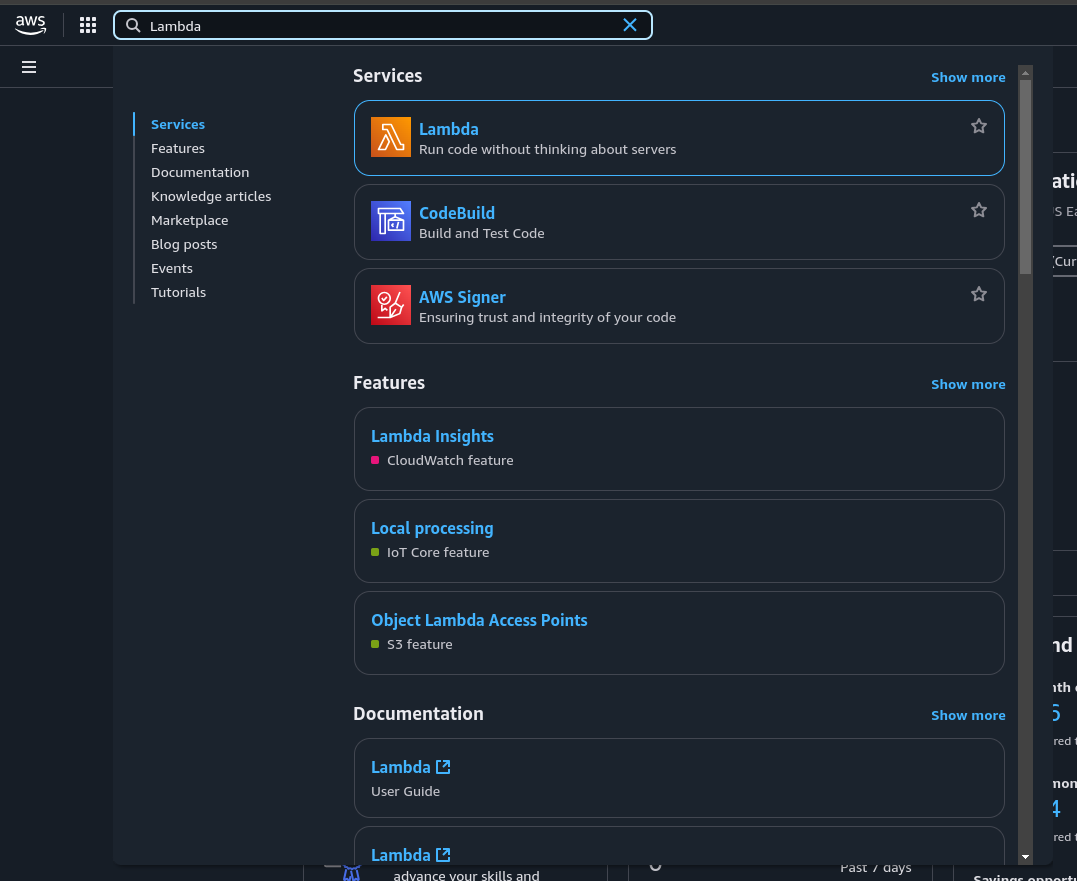The image size is (1077, 881).
Task: Click the CodeBuild service icon
Action: 391,221
